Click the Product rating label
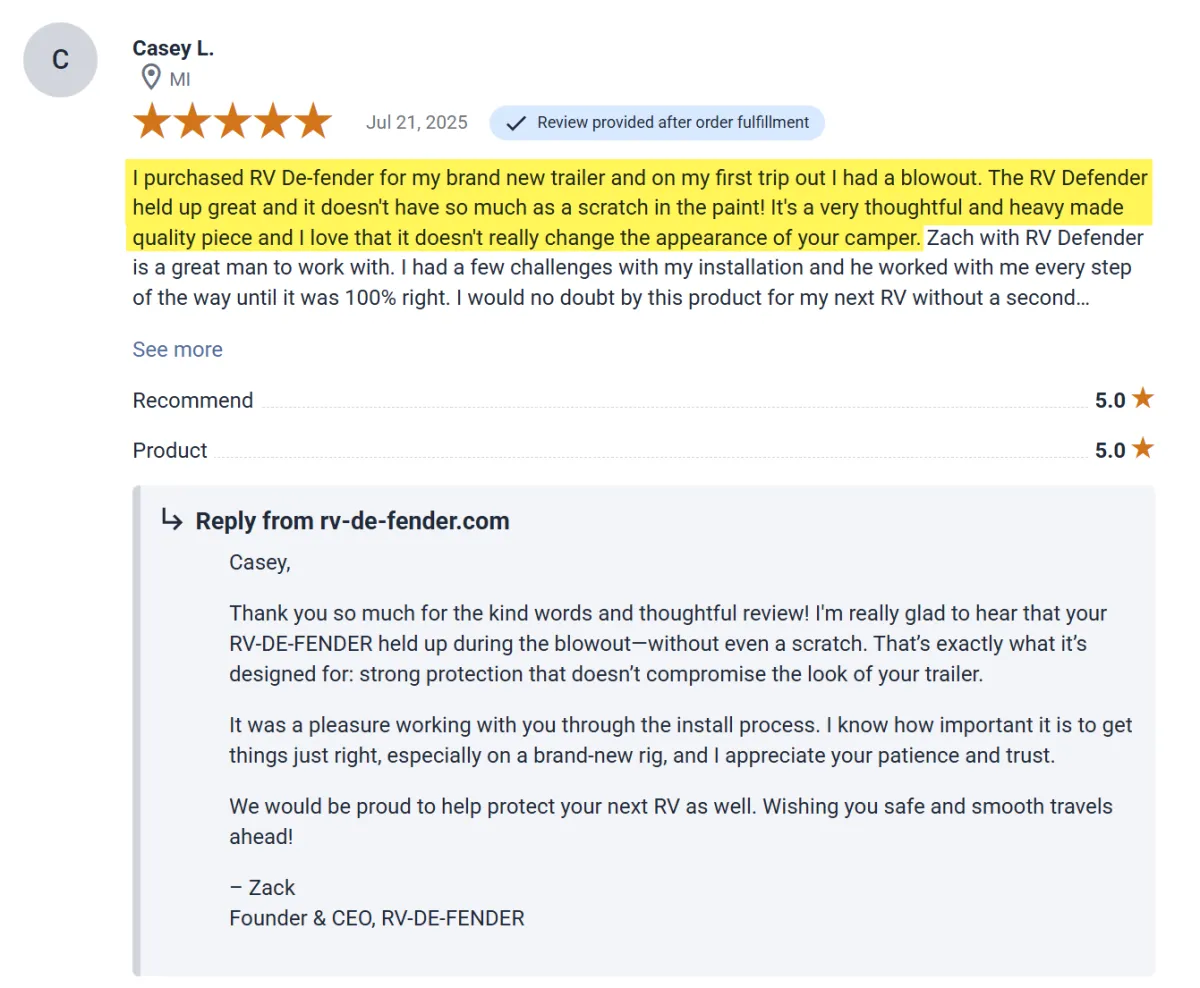The height and width of the screenshot is (988, 1200). click(x=170, y=450)
